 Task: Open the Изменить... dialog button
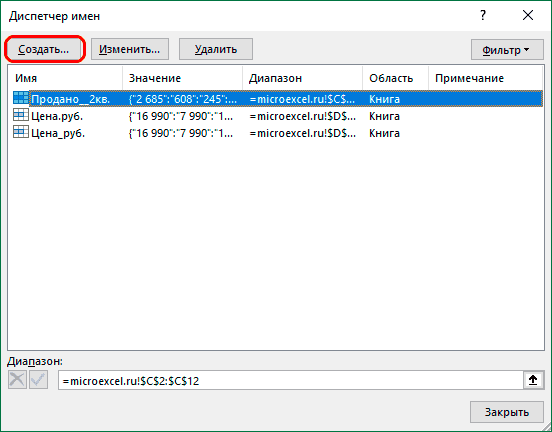point(130,49)
